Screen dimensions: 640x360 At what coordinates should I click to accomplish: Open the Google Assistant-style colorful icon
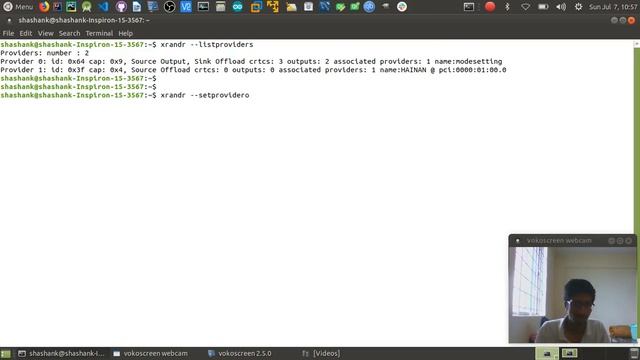[x=402, y=7]
